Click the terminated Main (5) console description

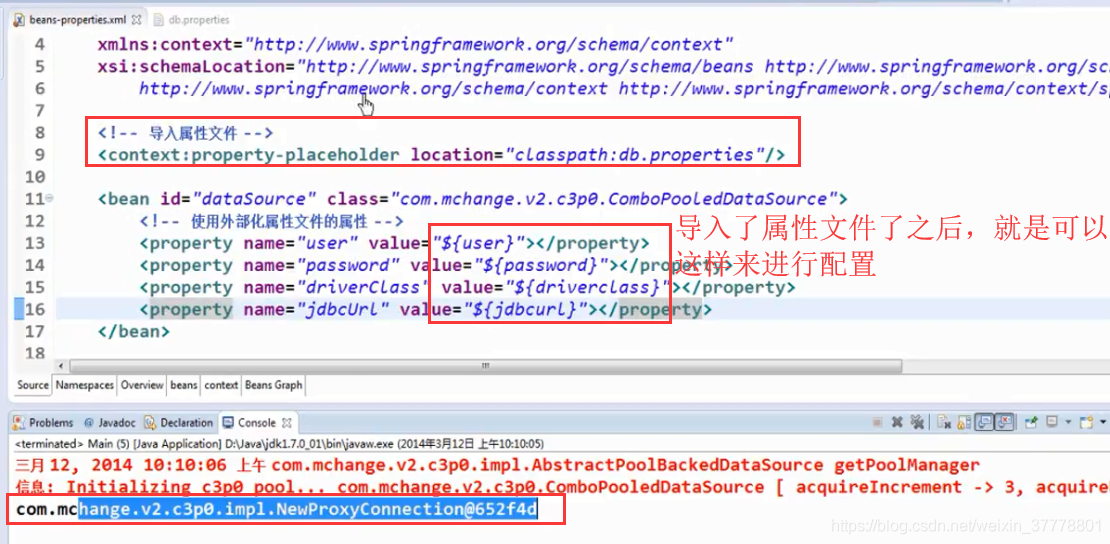tap(279, 444)
